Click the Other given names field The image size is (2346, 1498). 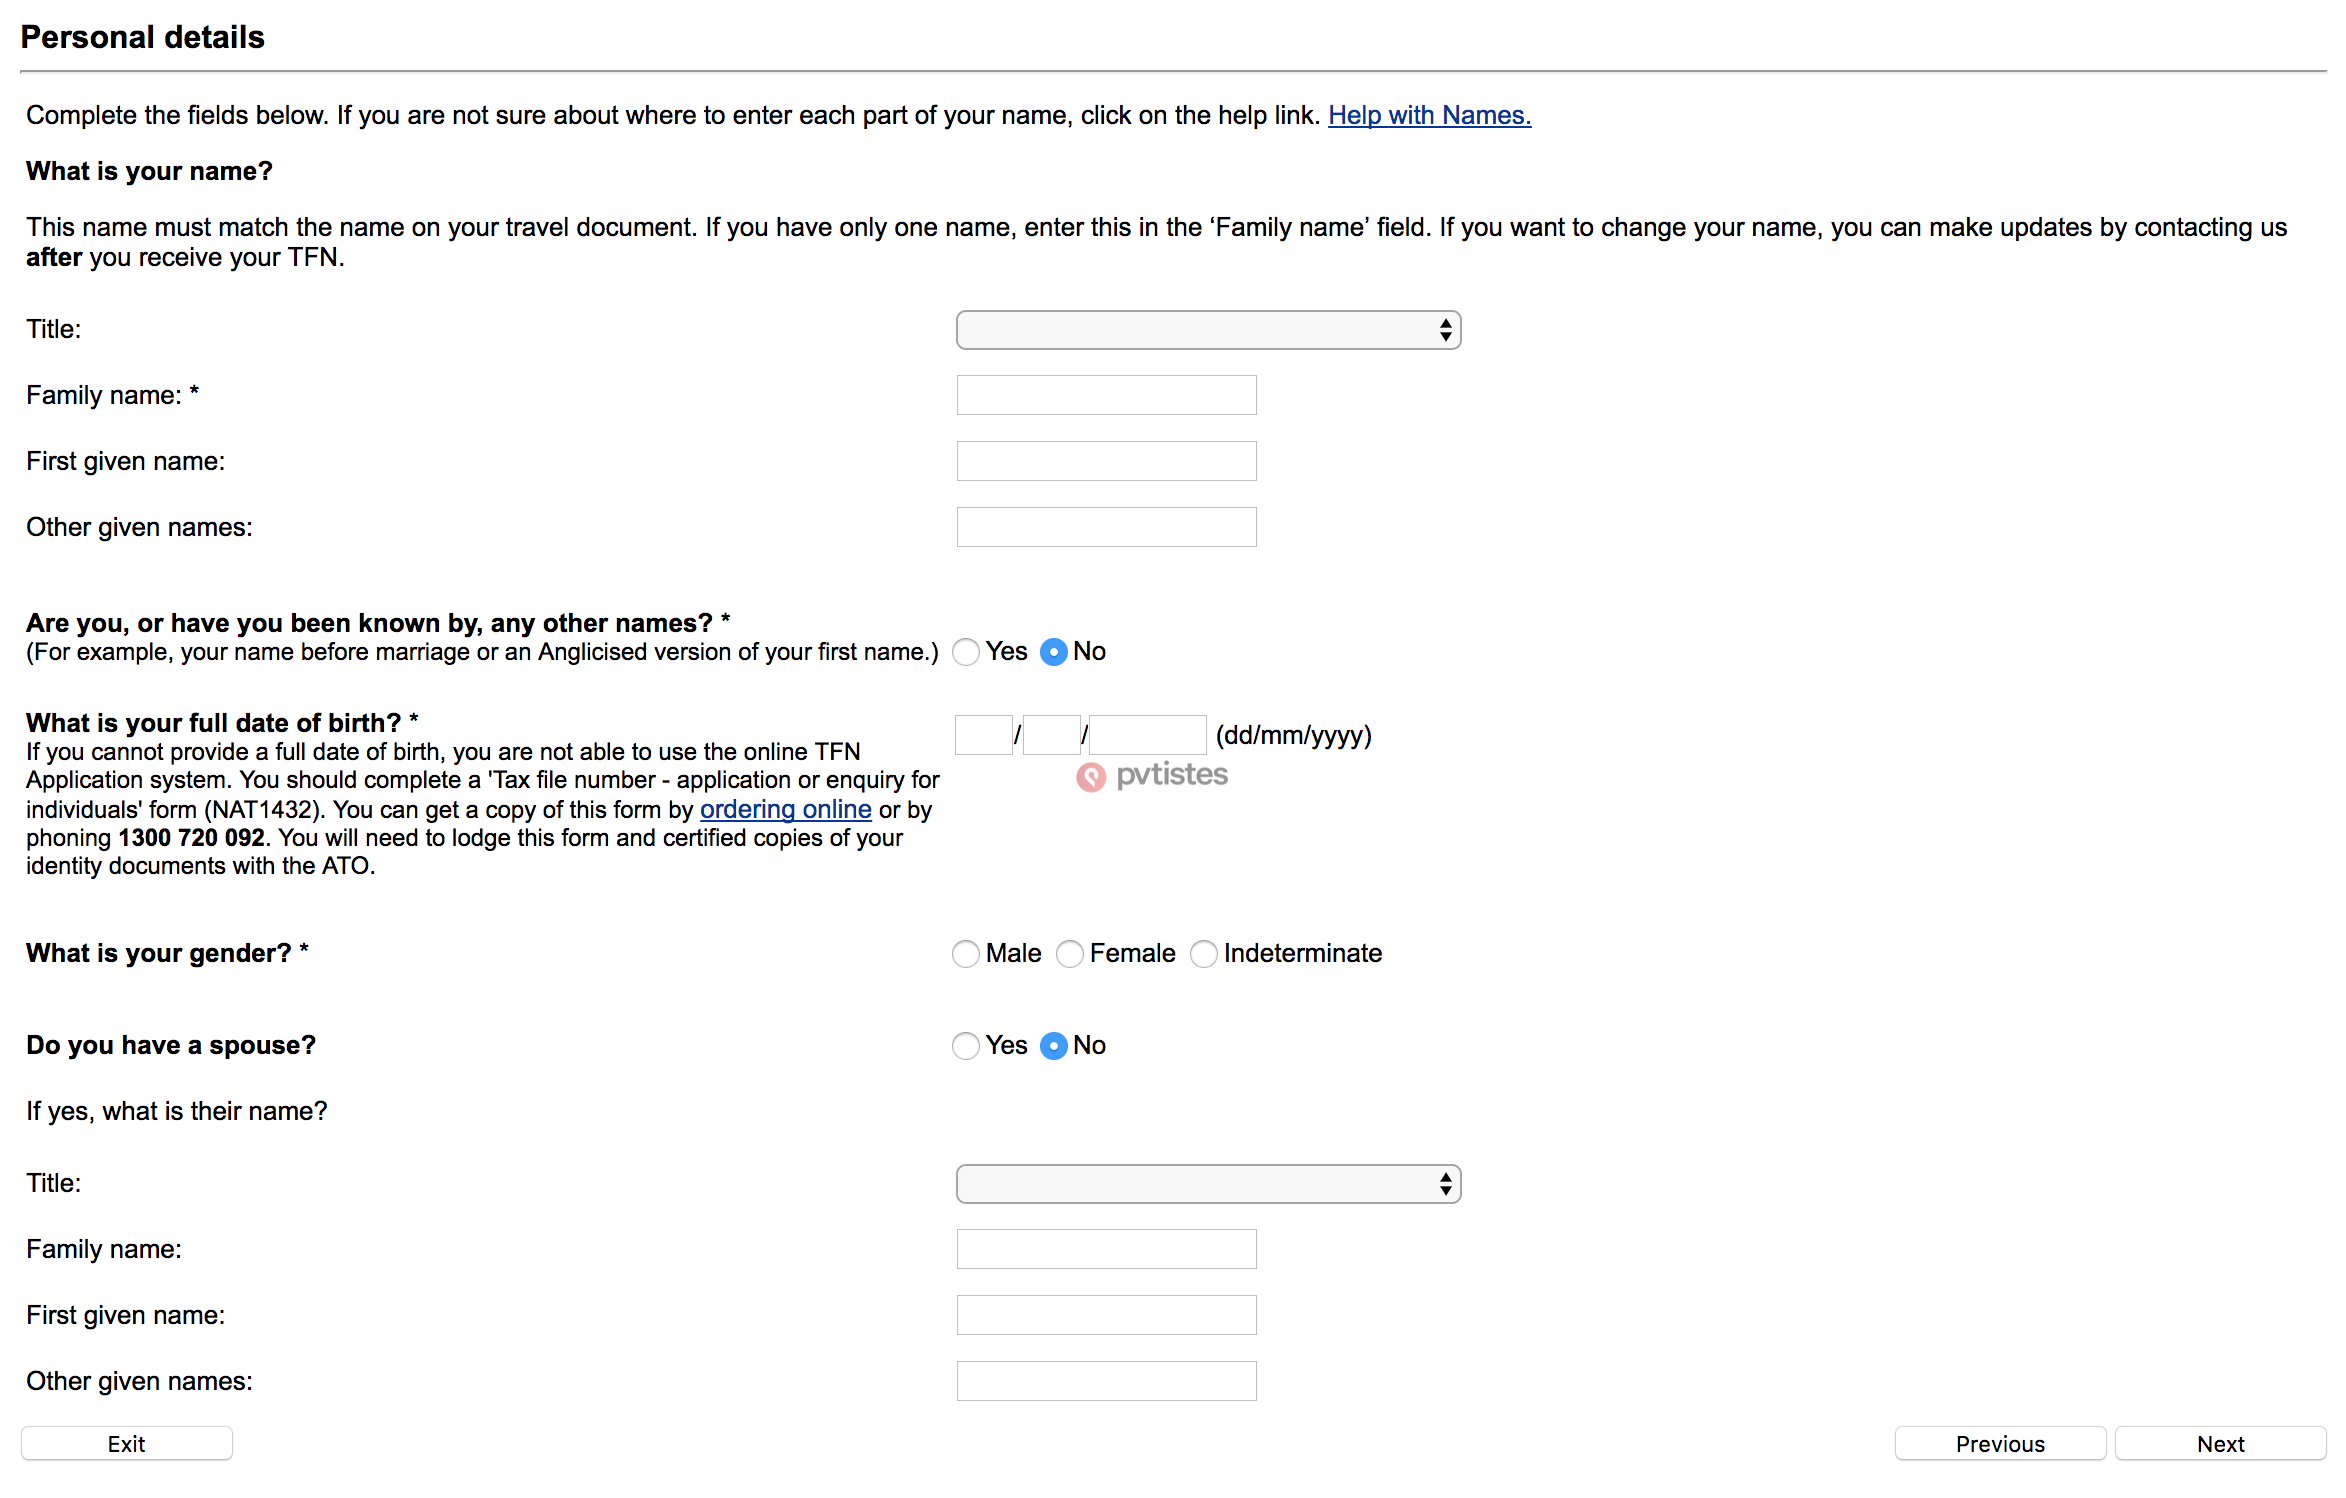[x=1106, y=525]
